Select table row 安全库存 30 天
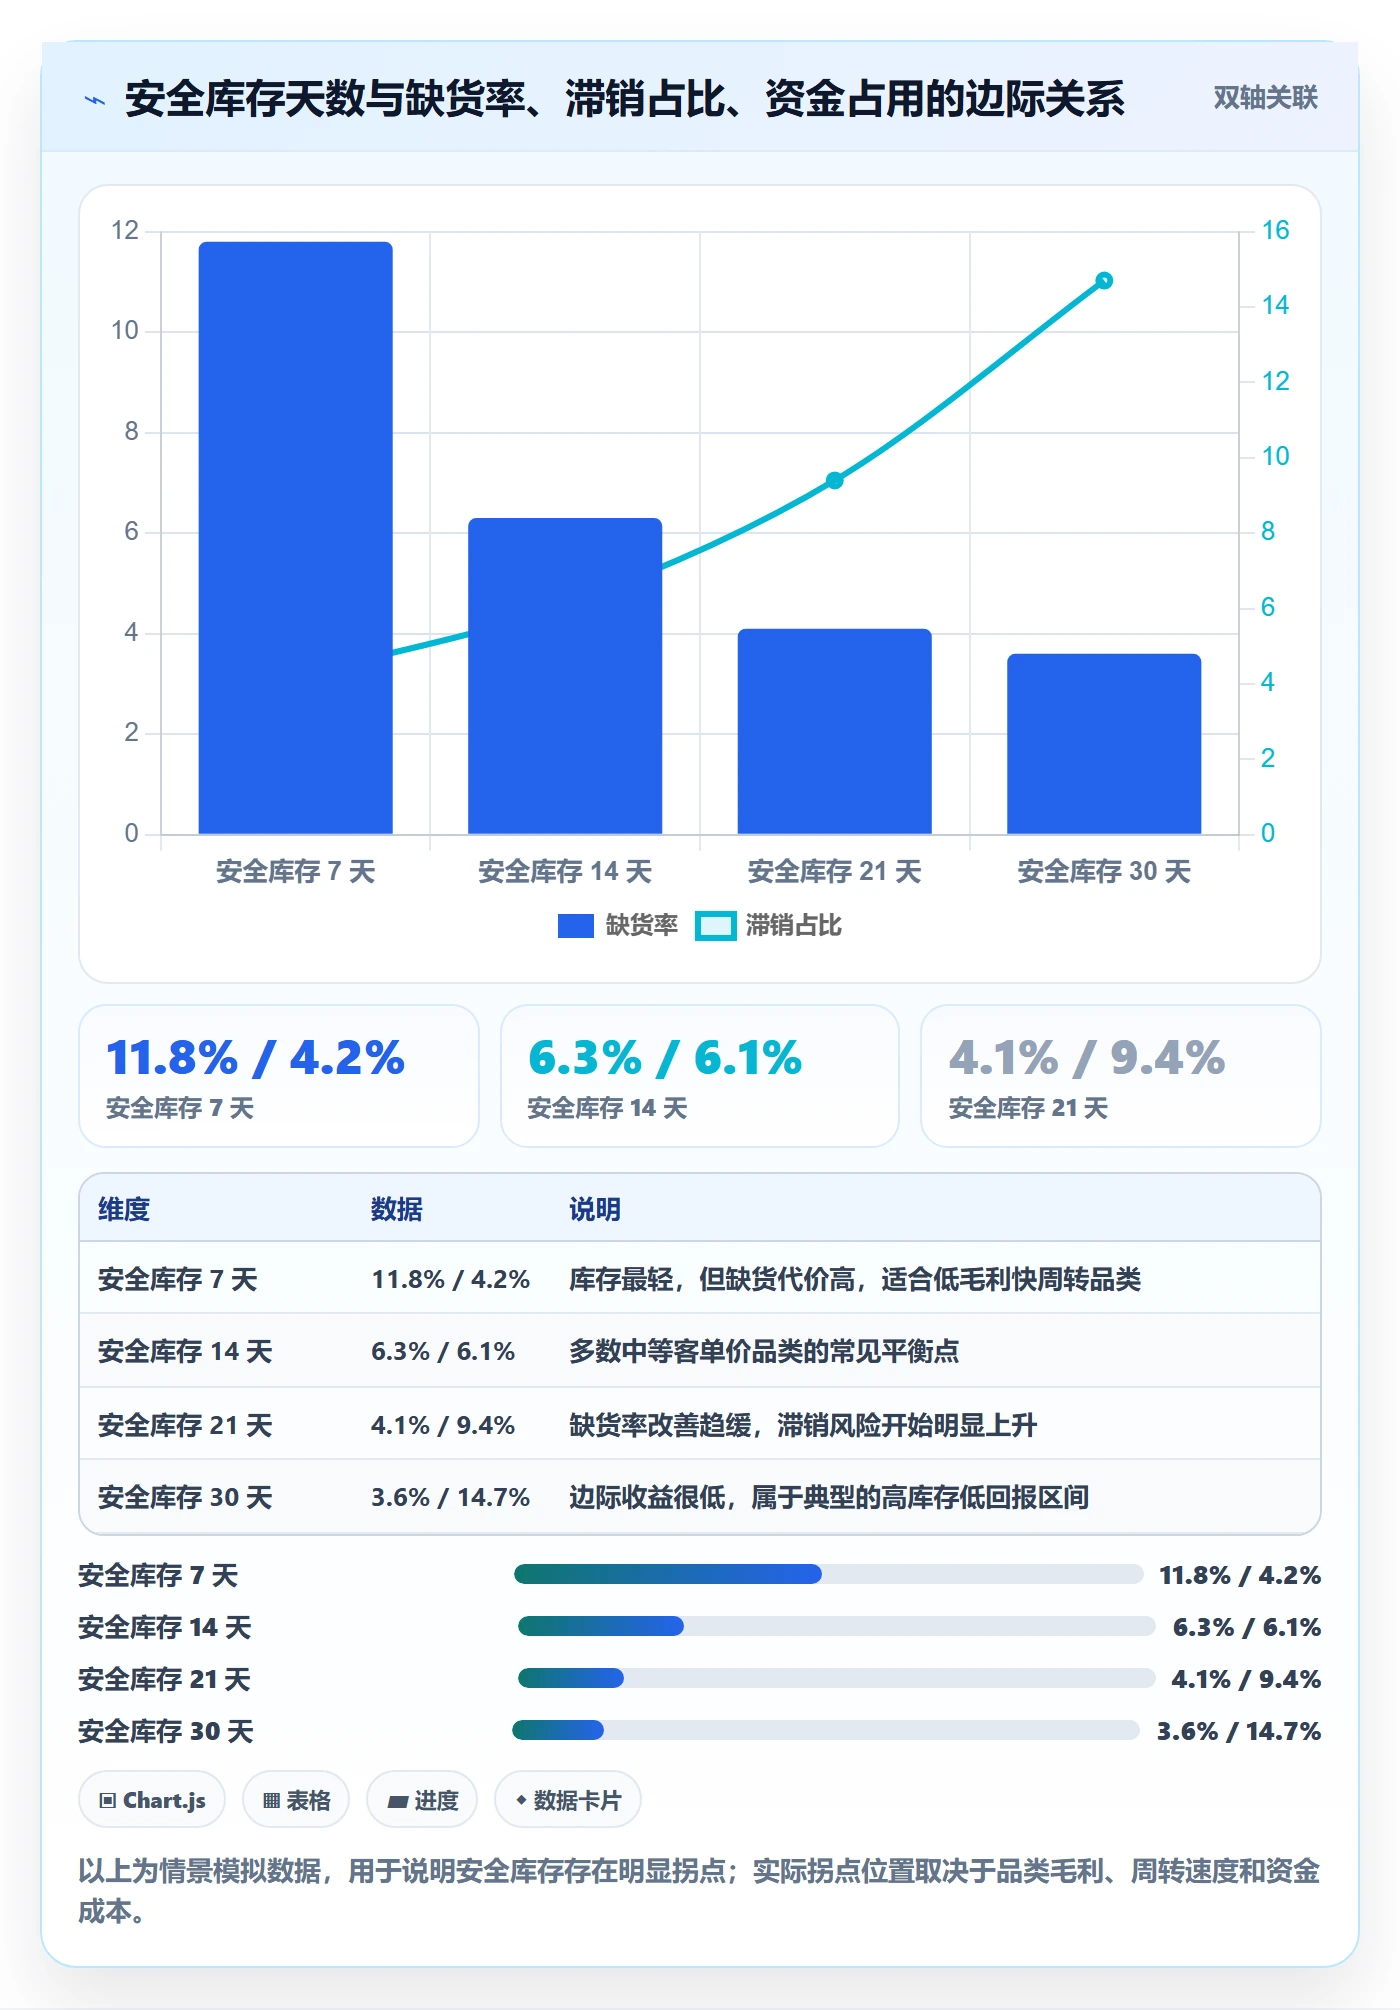The height and width of the screenshot is (2010, 1400). [700, 1497]
